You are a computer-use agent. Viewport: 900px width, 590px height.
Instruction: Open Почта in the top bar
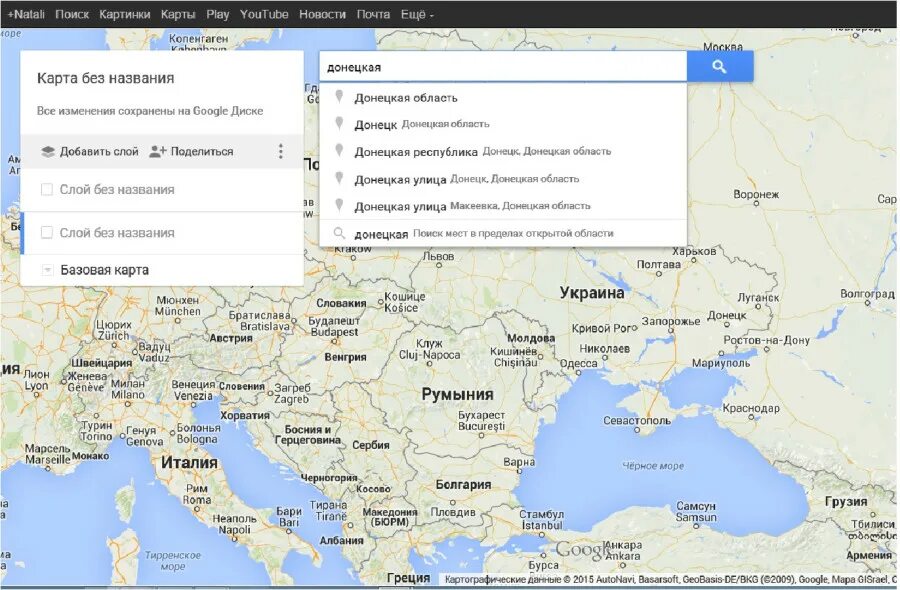373,14
